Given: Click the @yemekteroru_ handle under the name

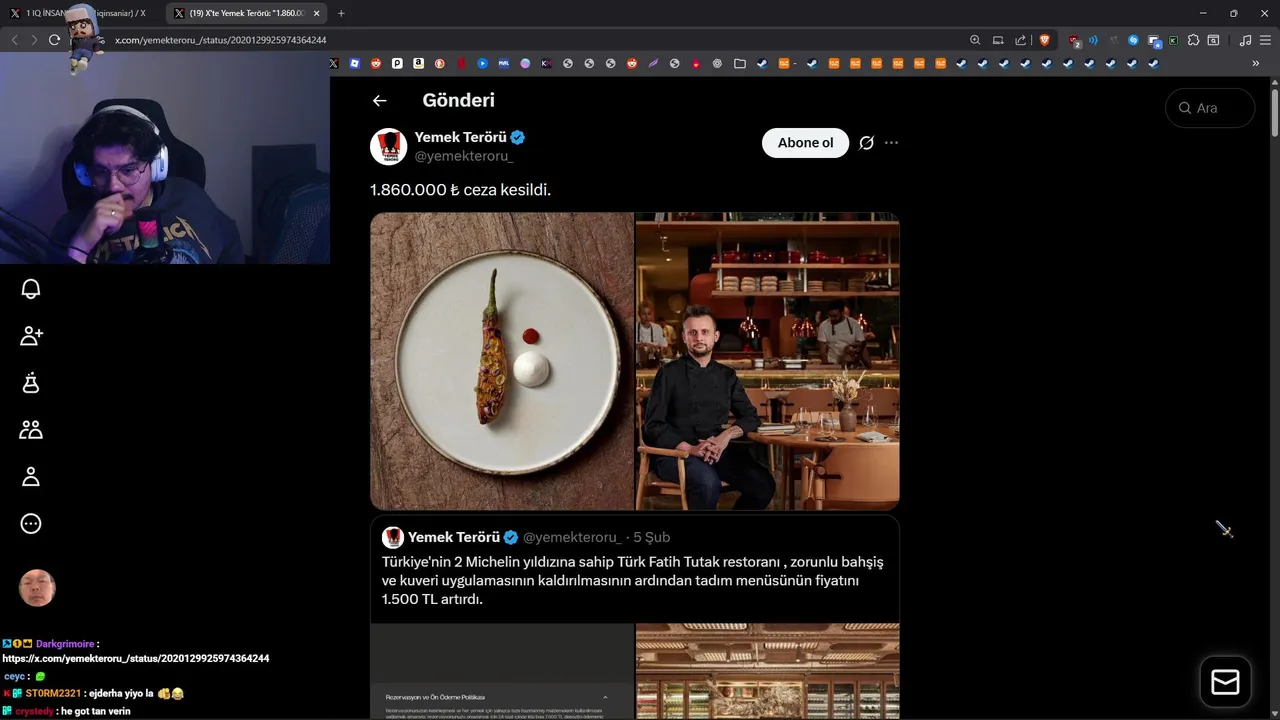Looking at the screenshot, I should click(464, 156).
